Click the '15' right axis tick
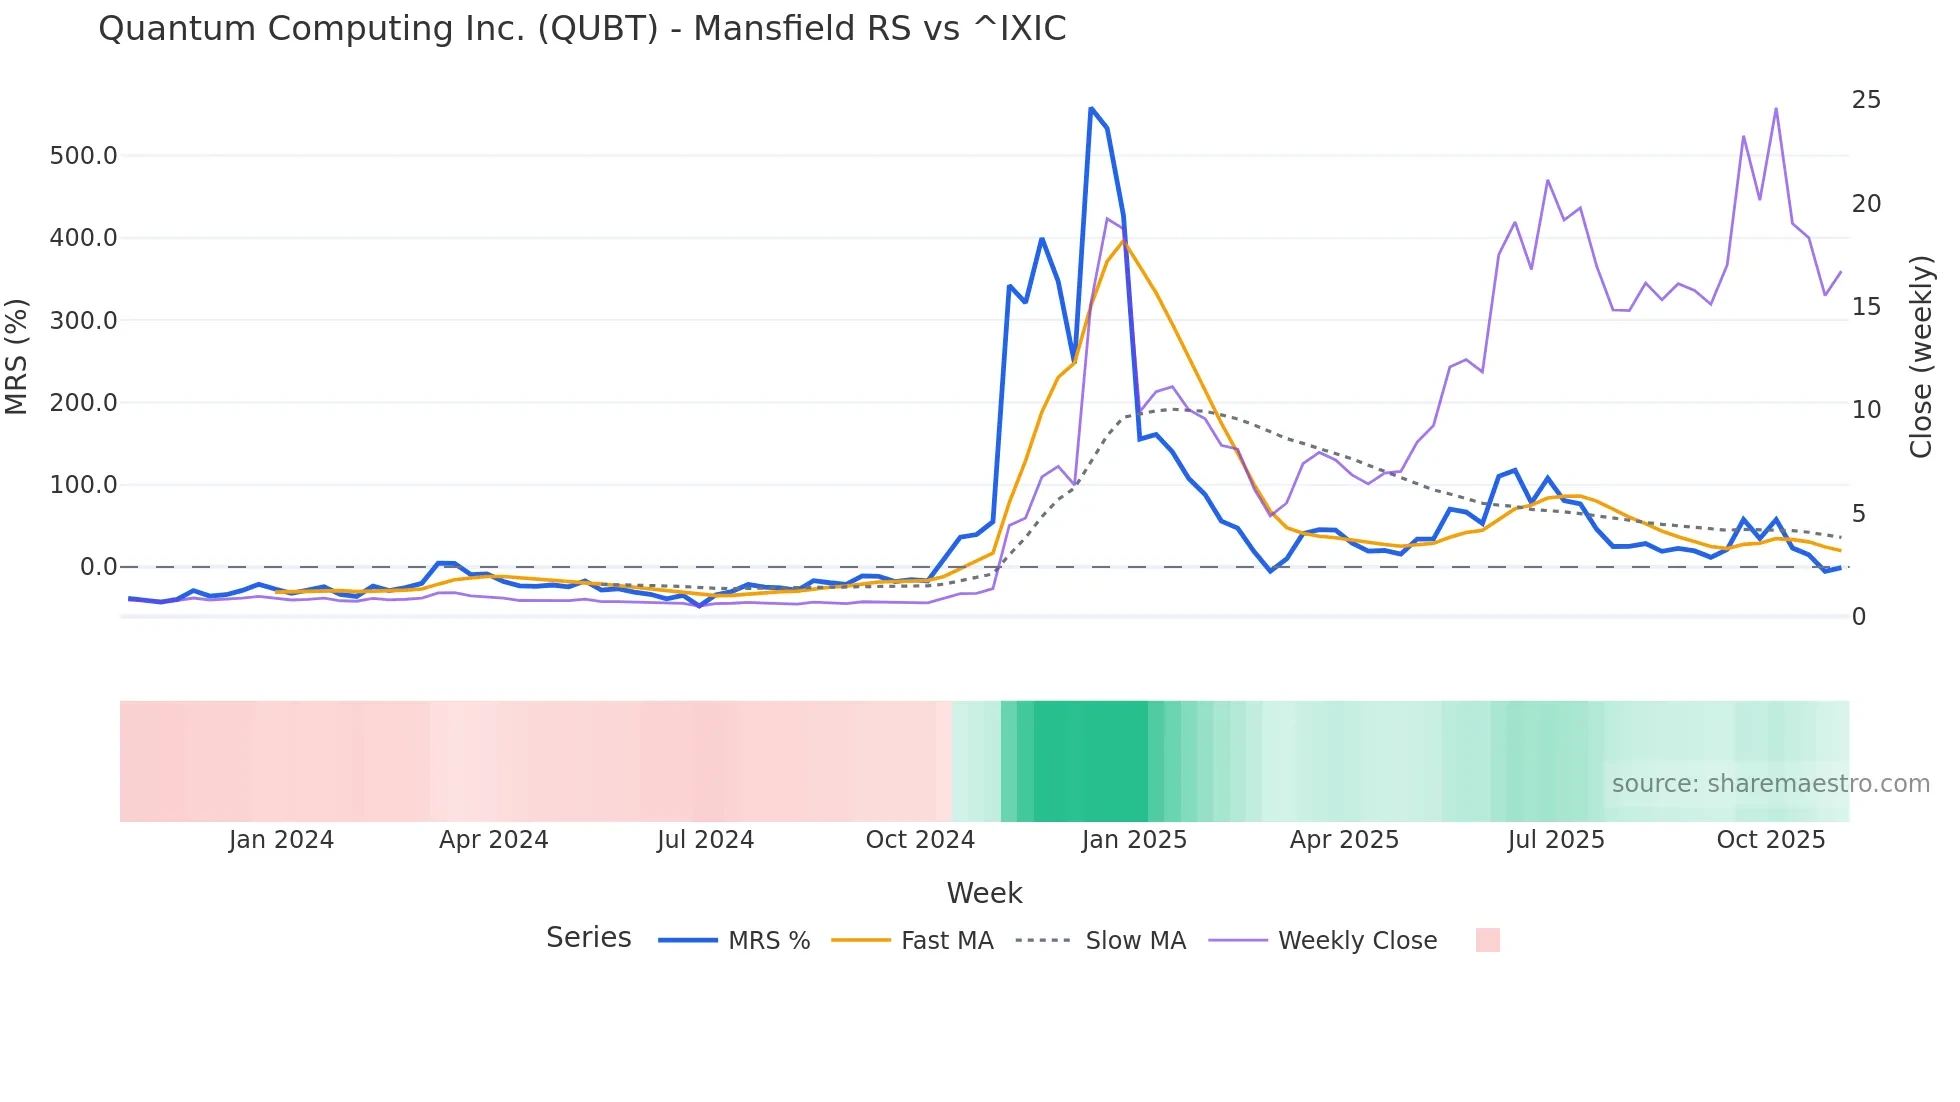This screenshot has width=1960, height=1102. [x=1866, y=307]
